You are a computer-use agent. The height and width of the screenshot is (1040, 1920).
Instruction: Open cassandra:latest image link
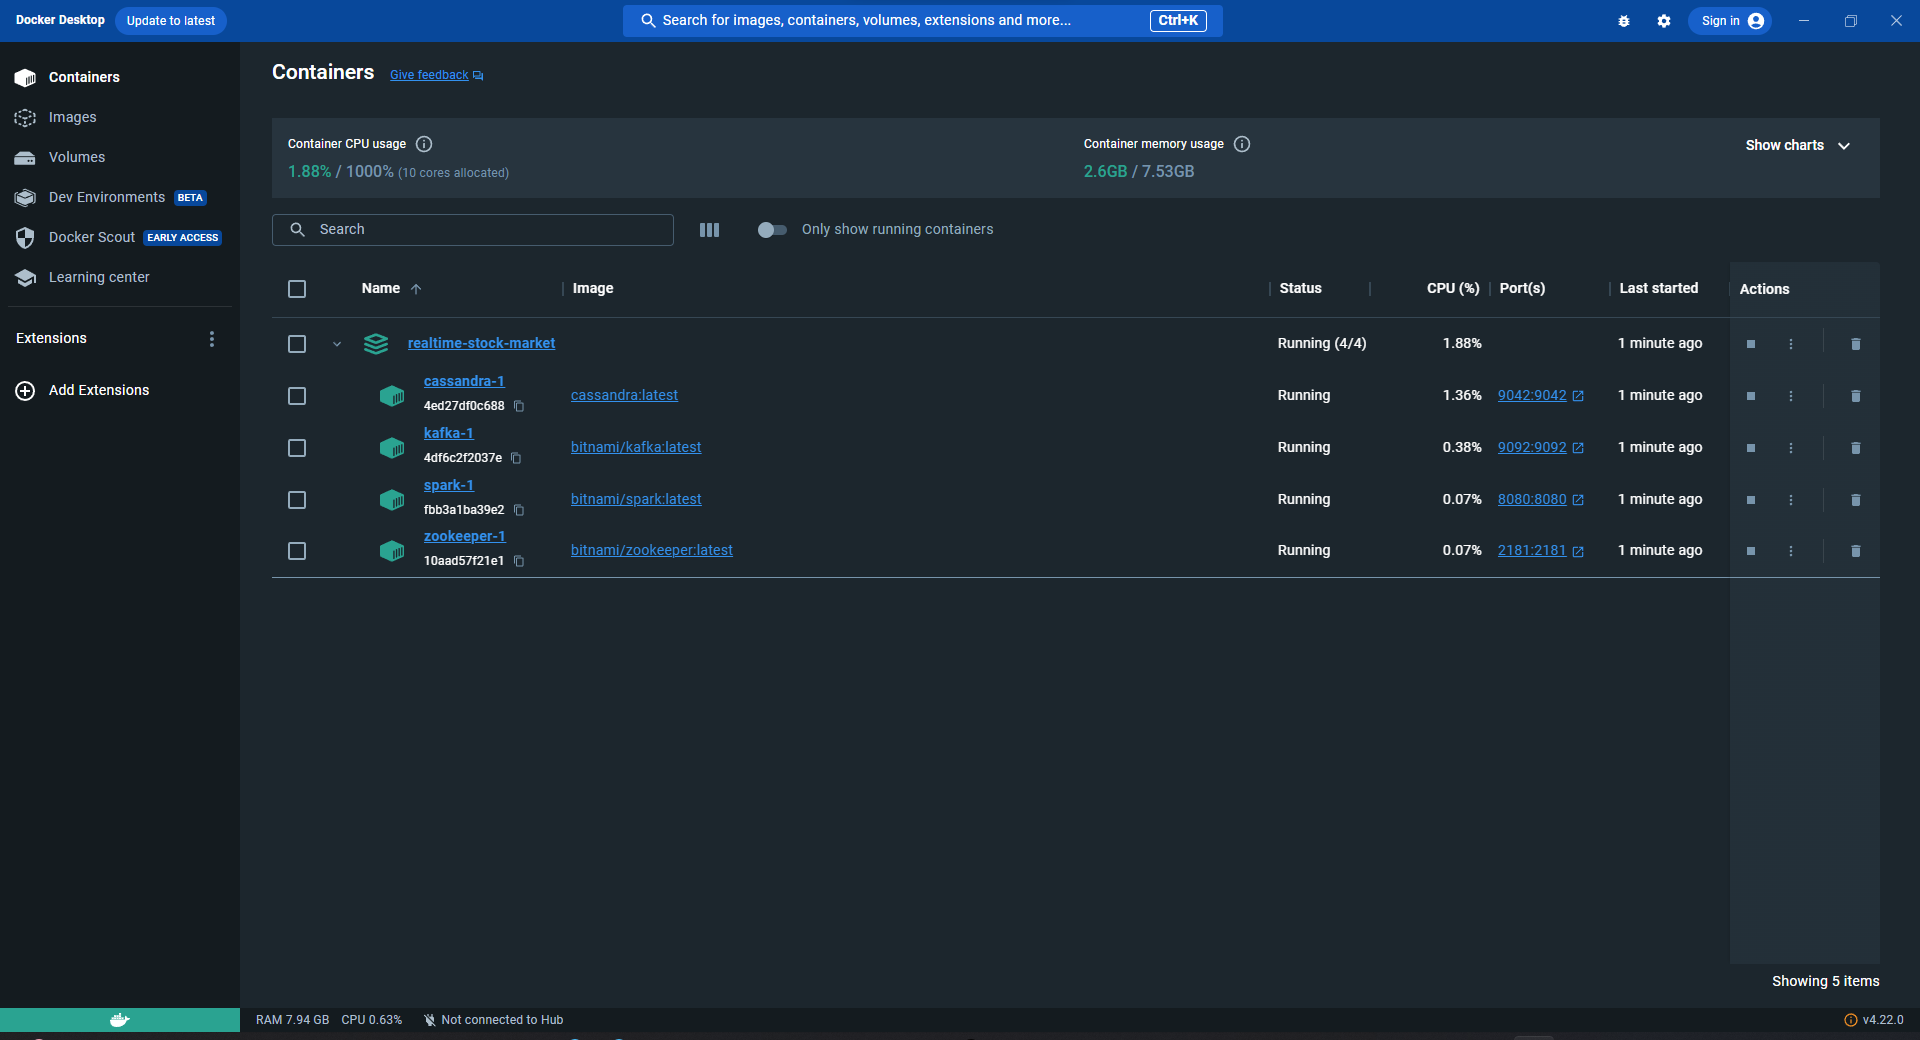(x=624, y=395)
